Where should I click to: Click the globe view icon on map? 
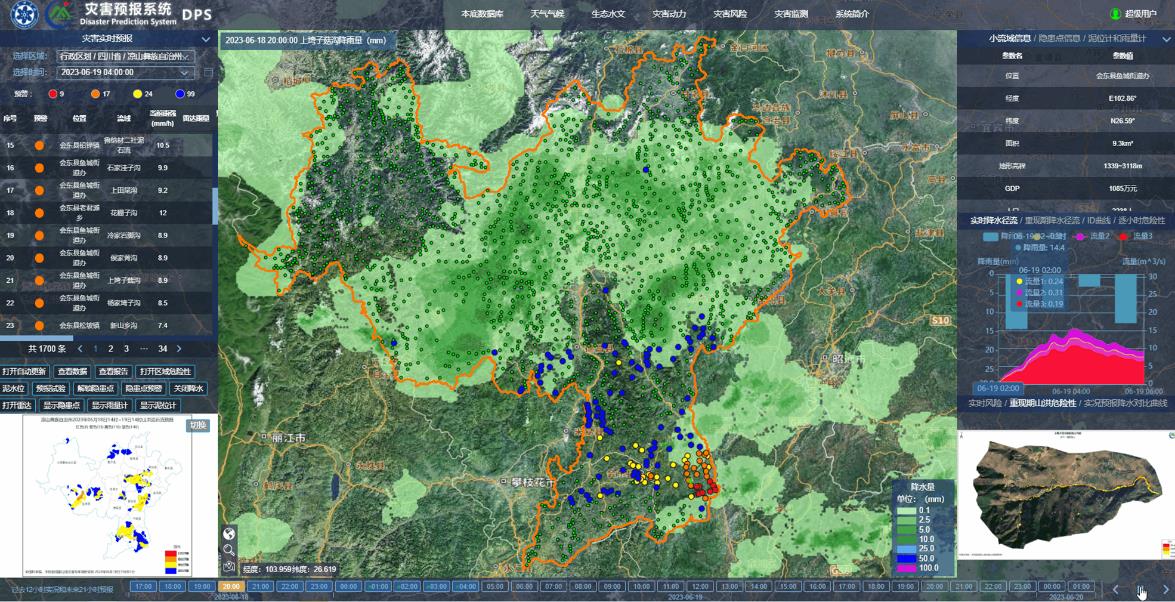(x=229, y=533)
